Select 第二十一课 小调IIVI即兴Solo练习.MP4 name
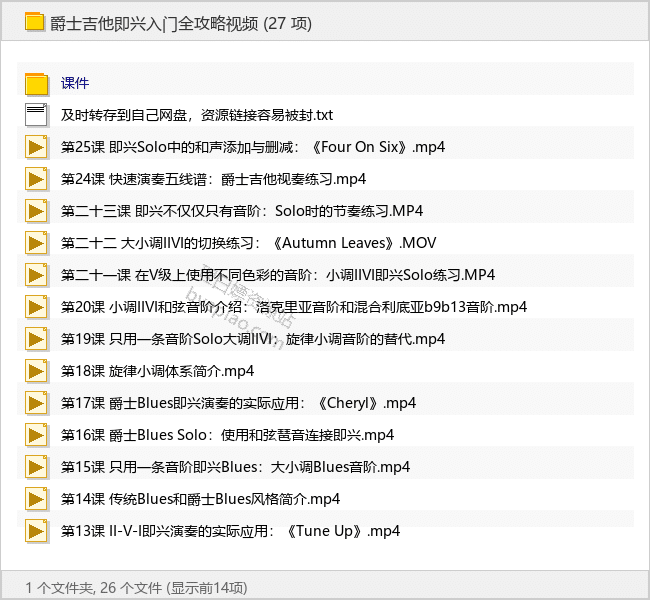The height and width of the screenshot is (600, 650). (278, 275)
